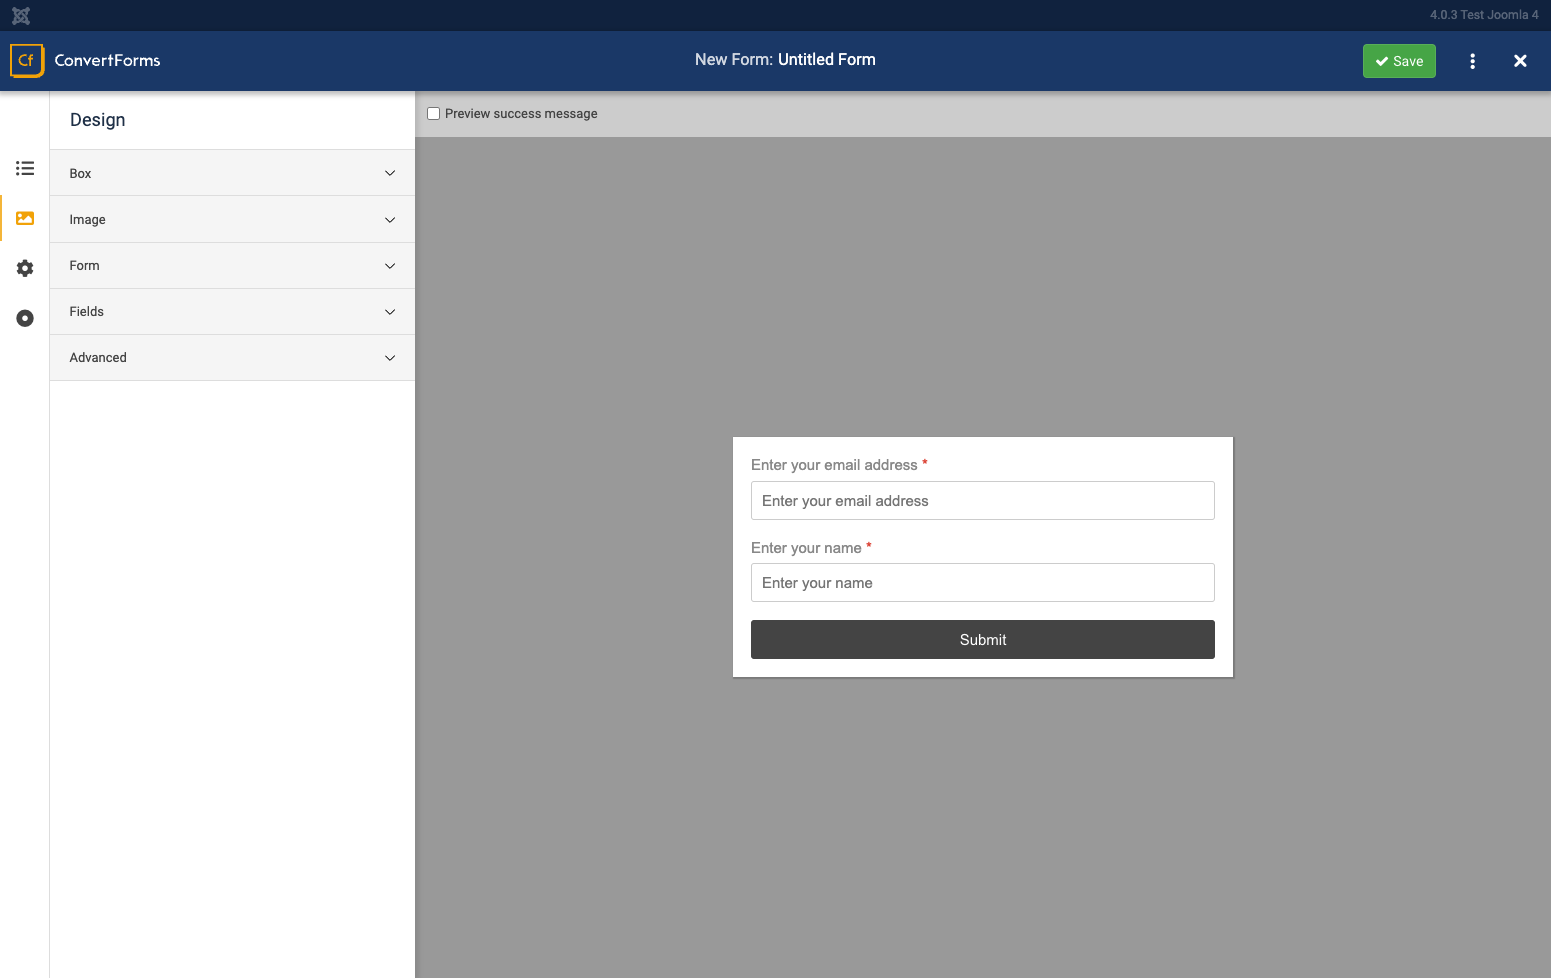Focus the Enter your name input
Viewport: 1551px width, 978px height.
(x=982, y=583)
